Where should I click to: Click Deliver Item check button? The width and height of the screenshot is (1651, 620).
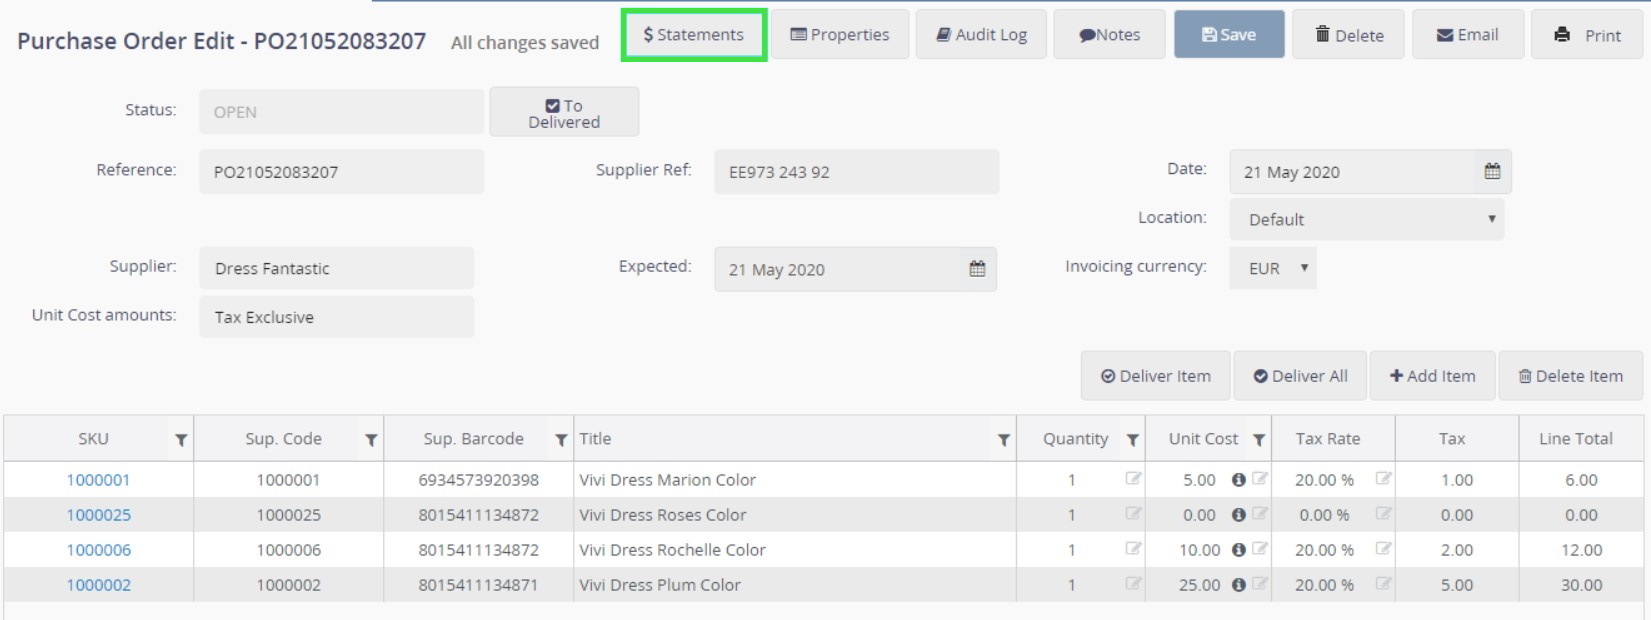click(x=1156, y=376)
